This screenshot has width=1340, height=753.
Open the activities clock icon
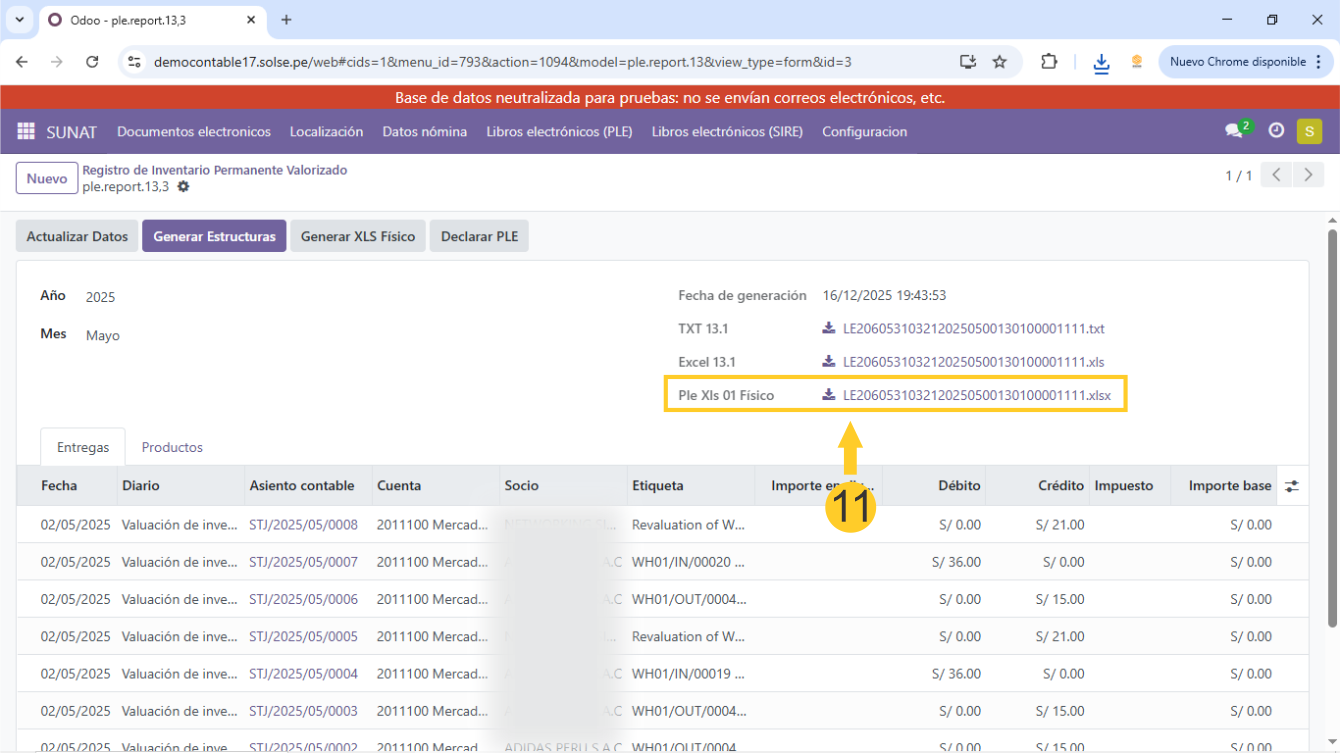1276,131
